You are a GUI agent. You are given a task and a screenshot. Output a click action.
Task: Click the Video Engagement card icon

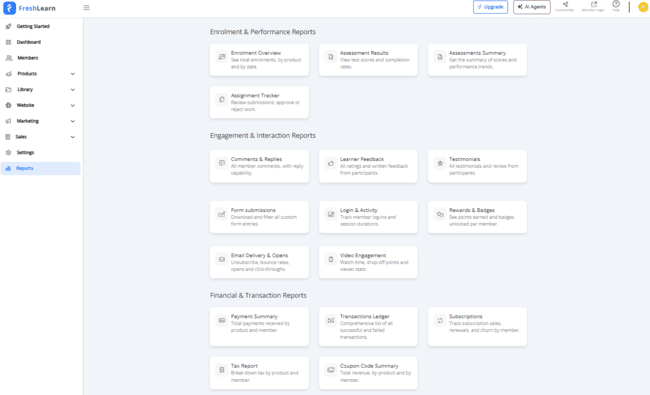pyautogui.click(x=331, y=259)
